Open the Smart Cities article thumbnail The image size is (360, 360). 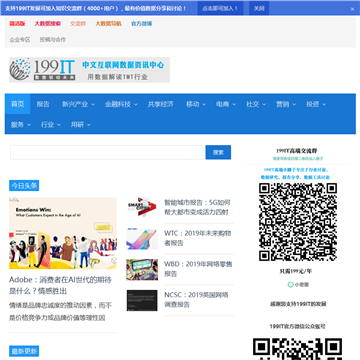click(x=142, y=207)
